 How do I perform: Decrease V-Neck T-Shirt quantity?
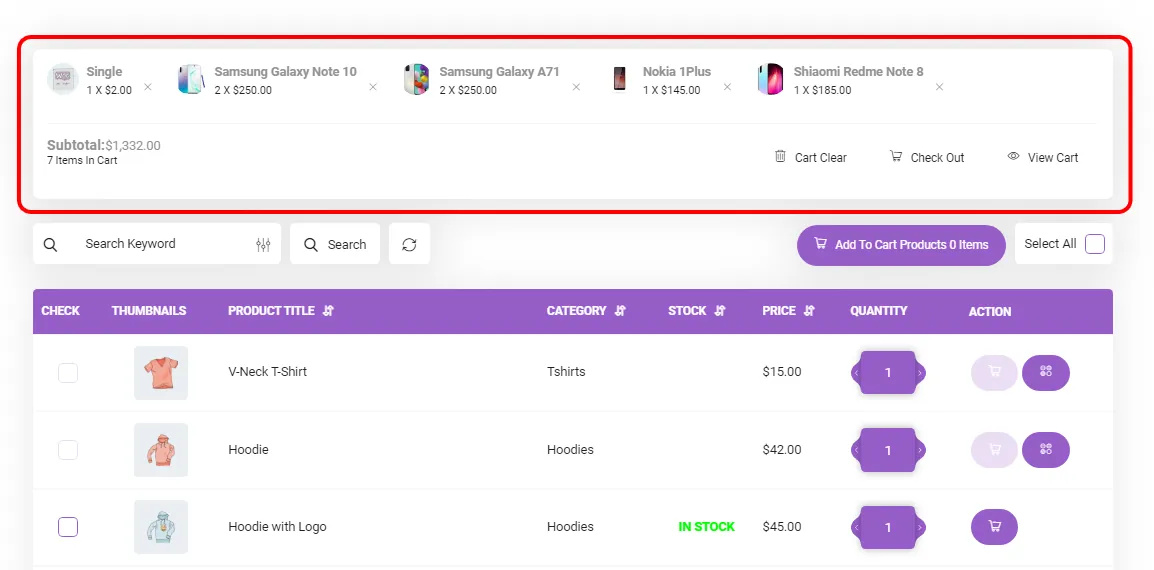point(857,373)
